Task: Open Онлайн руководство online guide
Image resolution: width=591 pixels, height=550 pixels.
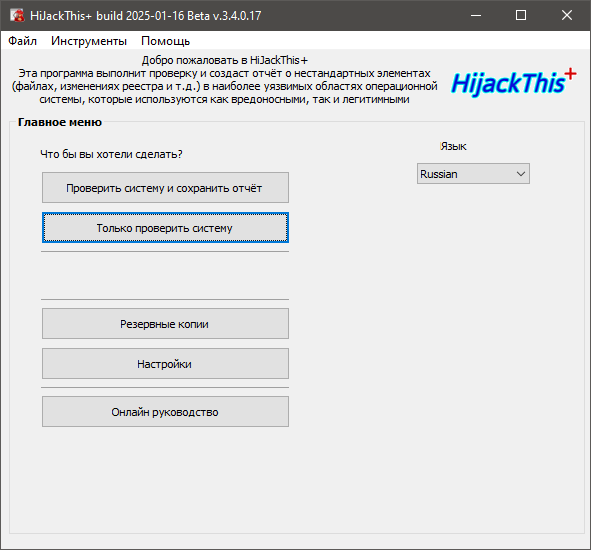Action: (165, 412)
